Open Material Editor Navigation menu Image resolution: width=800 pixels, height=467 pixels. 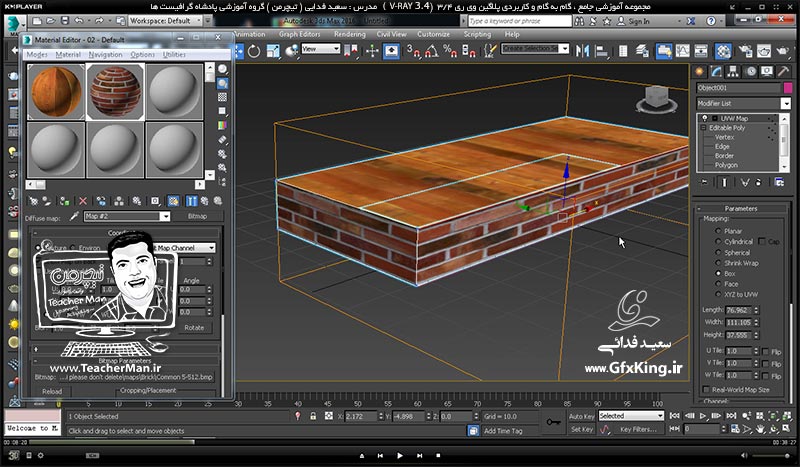click(105, 55)
